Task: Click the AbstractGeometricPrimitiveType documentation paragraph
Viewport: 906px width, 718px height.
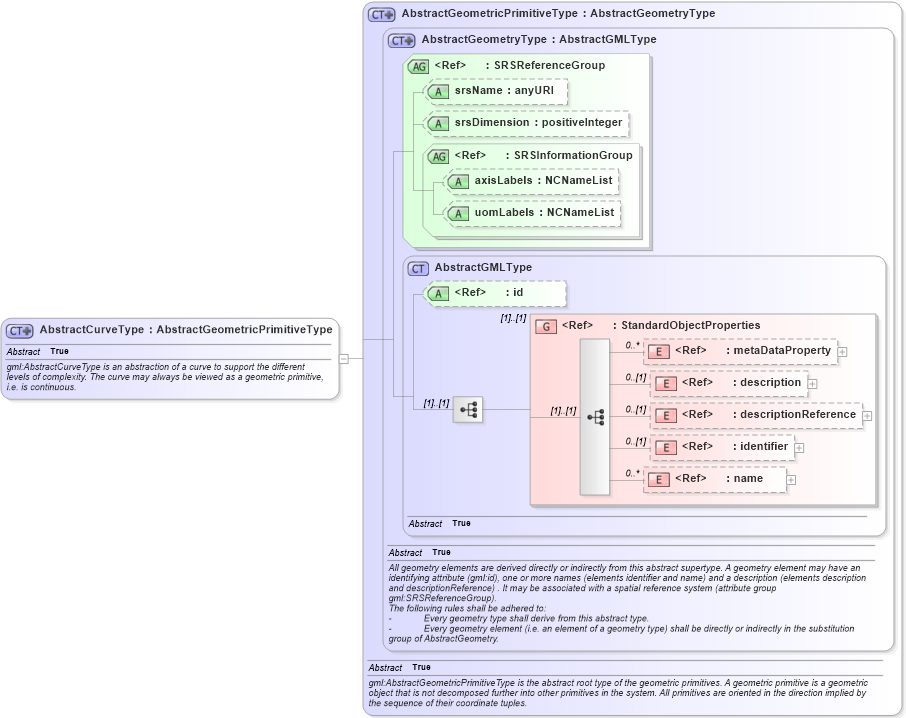Action: [618, 693]
